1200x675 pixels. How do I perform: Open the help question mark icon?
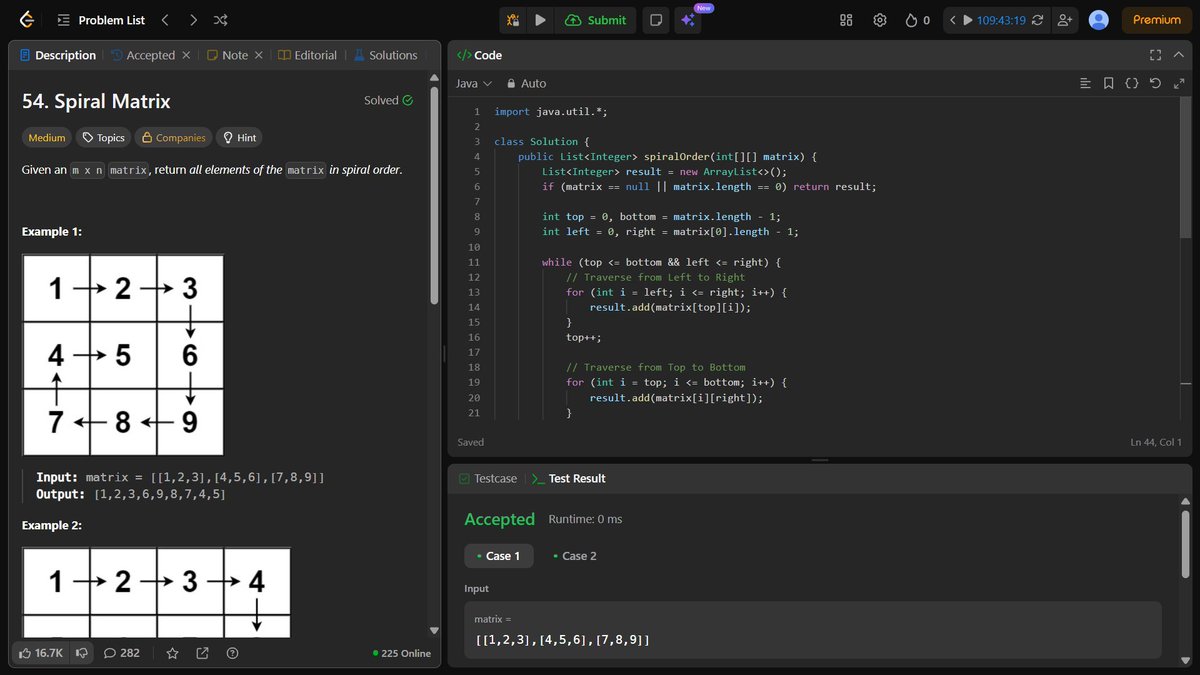coord(232,653)
